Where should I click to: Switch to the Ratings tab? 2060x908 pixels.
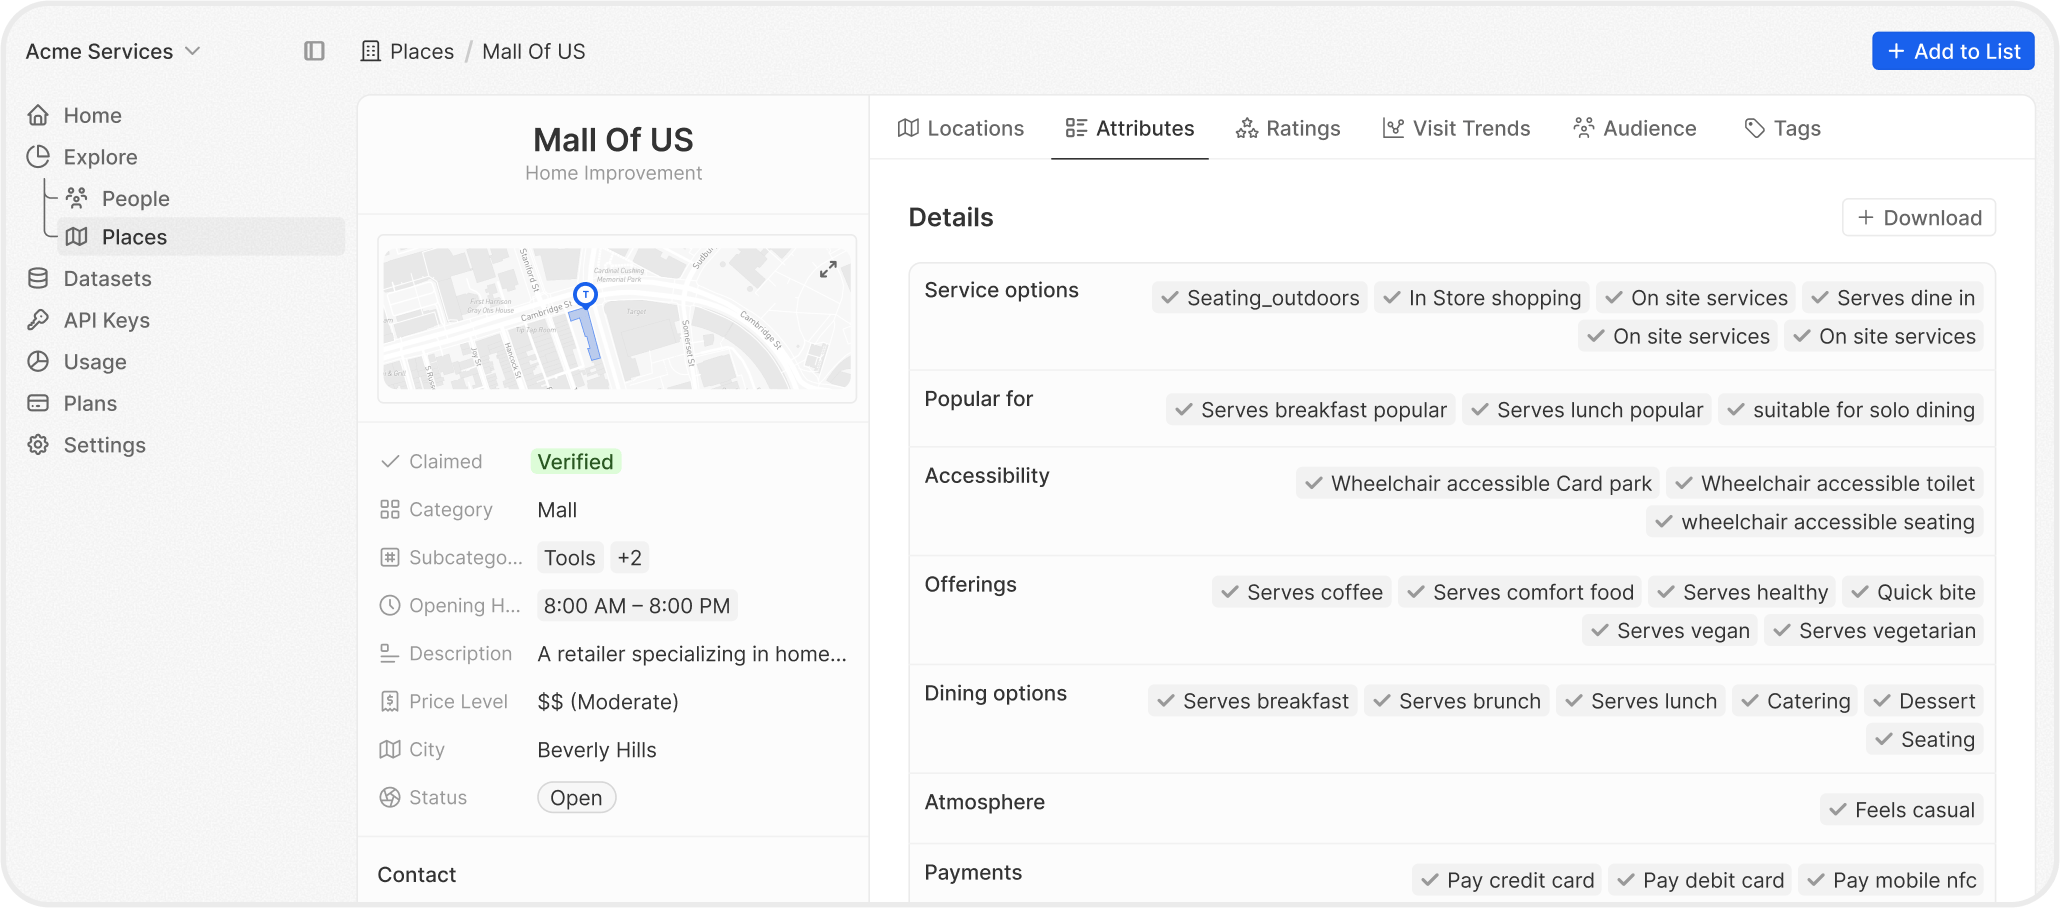tap(1288, 128)
